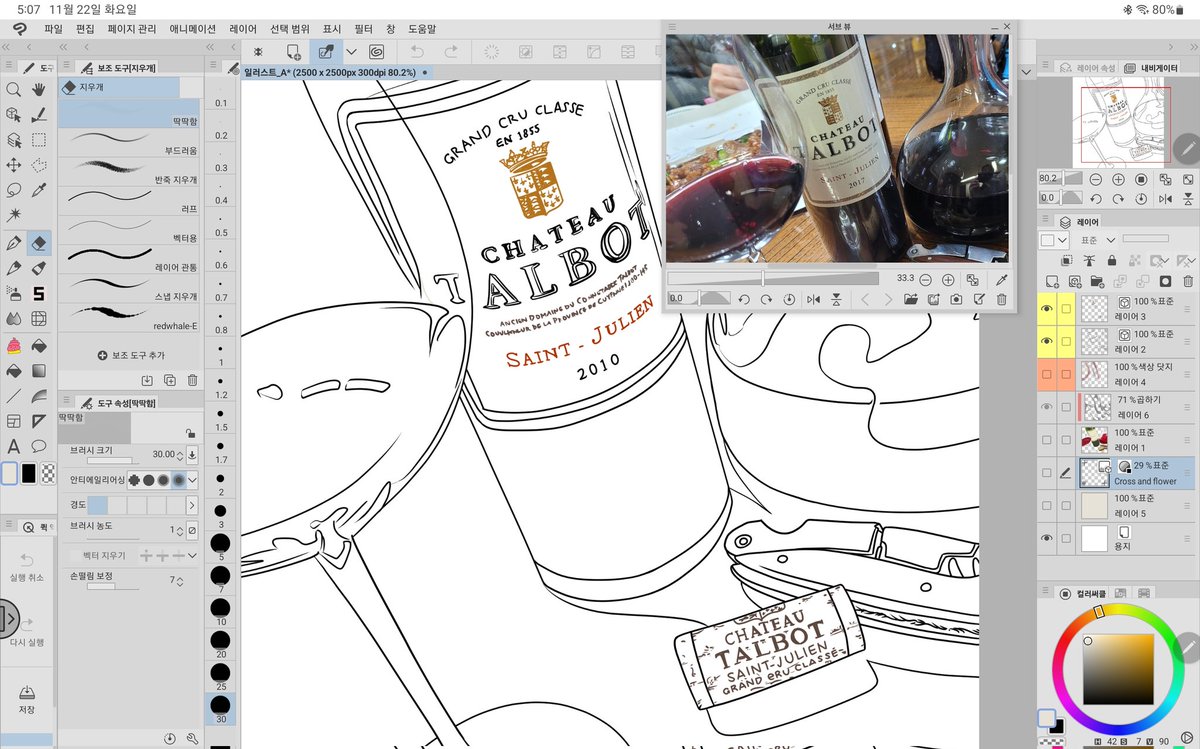Hide the 용지 paper layer
The image size is (1200, 749).
pyautogui.click(x=1047, y=538)
